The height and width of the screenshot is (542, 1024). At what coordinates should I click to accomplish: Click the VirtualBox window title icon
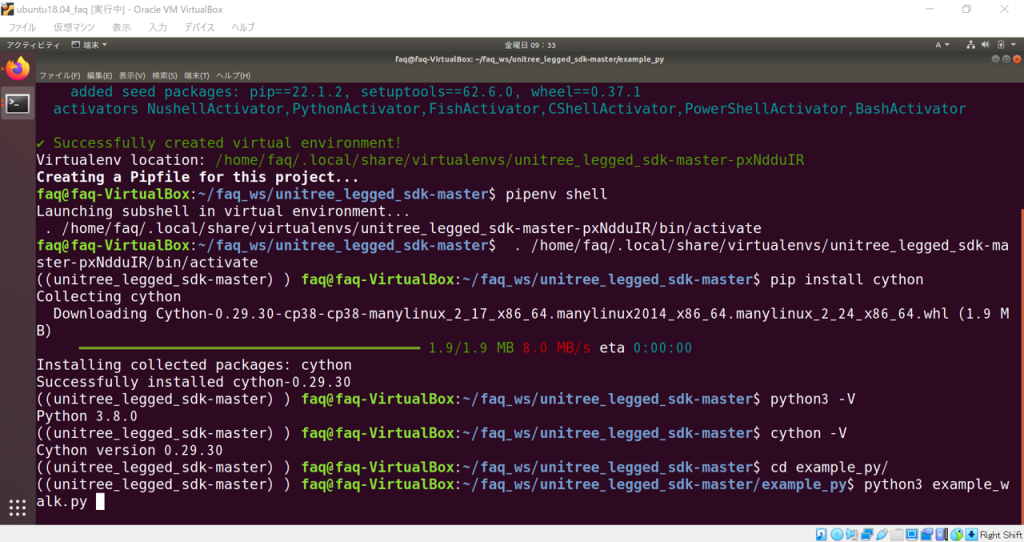7,9
